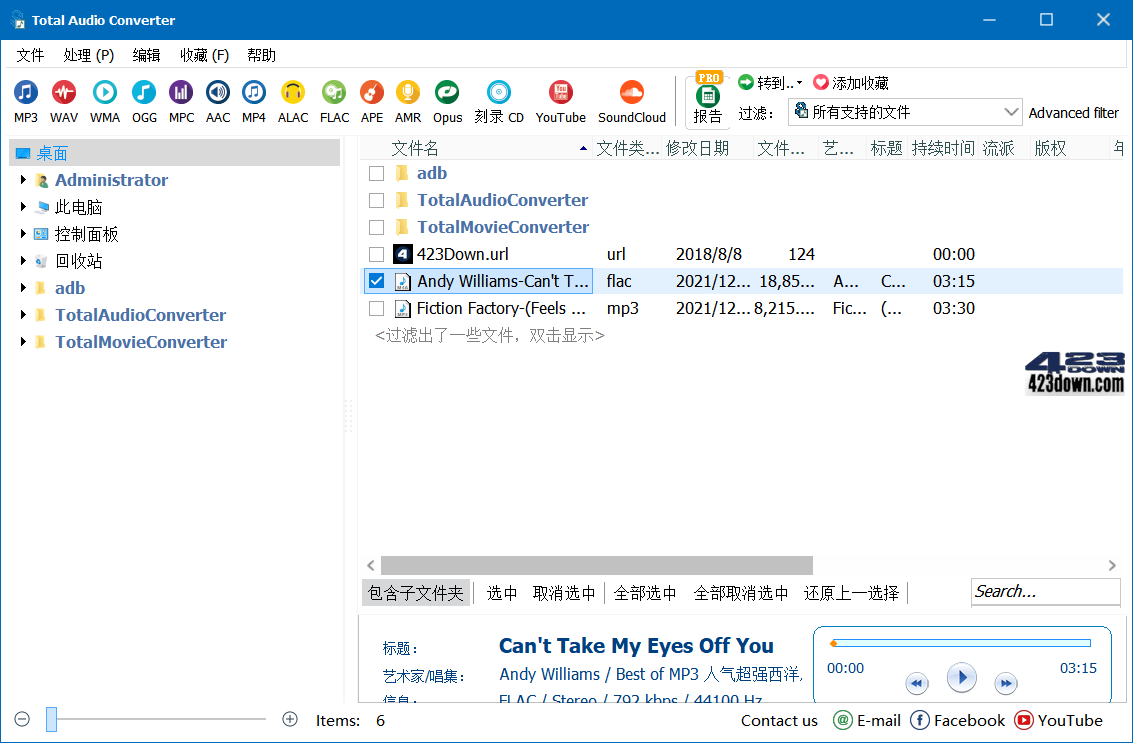Check the Fiction Factory mp3 file

(377, 308)
